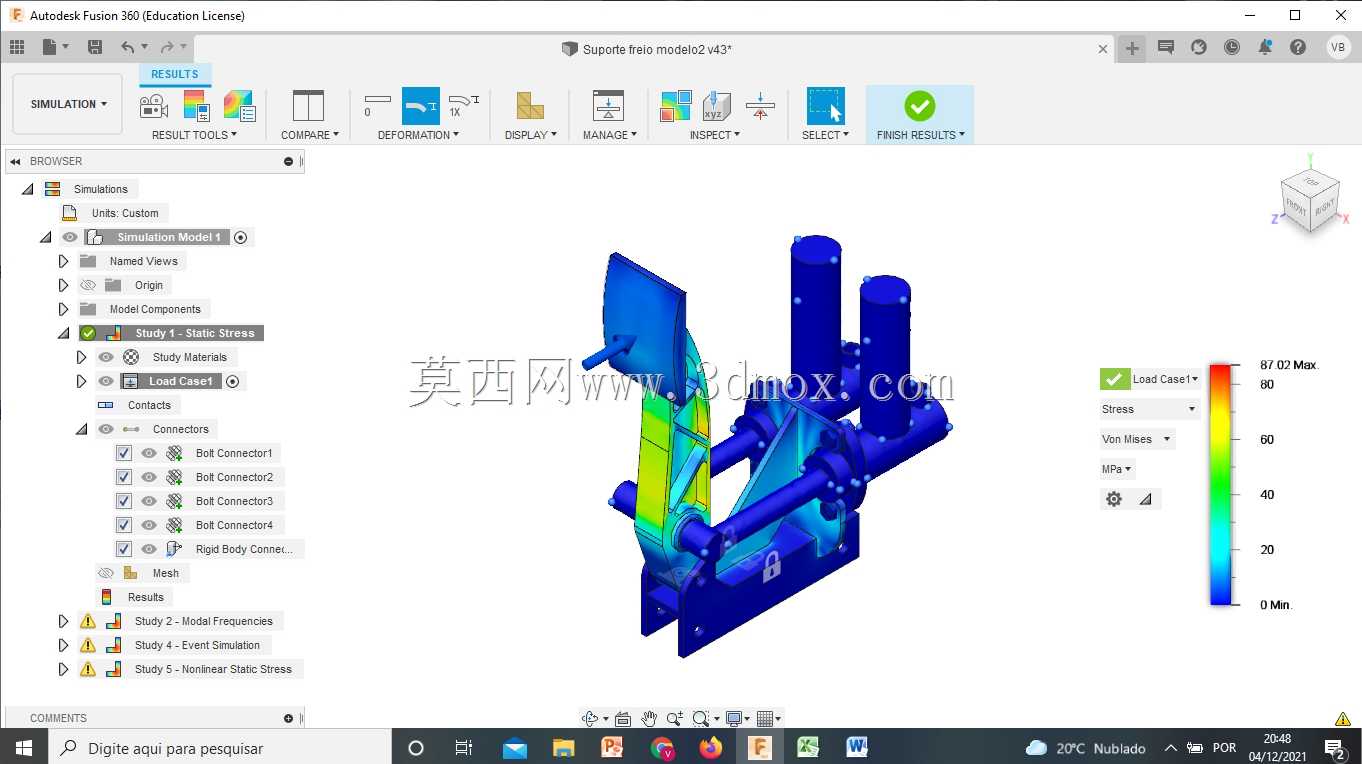This screenshot has height=764, width=1362.
Task: Open the legend settings gear icon
Action: 1114,499
